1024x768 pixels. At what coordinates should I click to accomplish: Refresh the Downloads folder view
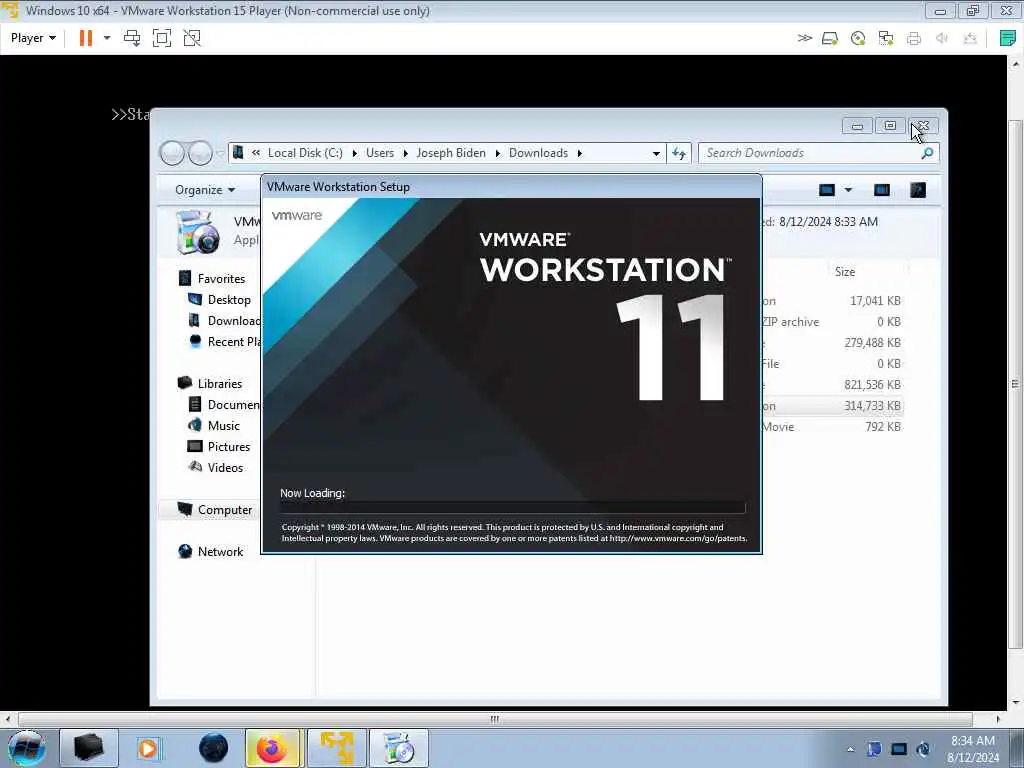pos(679,153)
